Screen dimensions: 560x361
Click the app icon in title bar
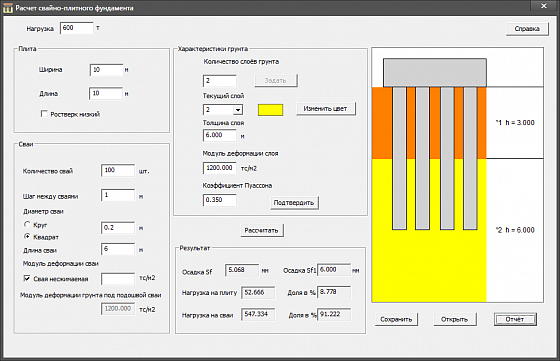(x=8, y=8)
